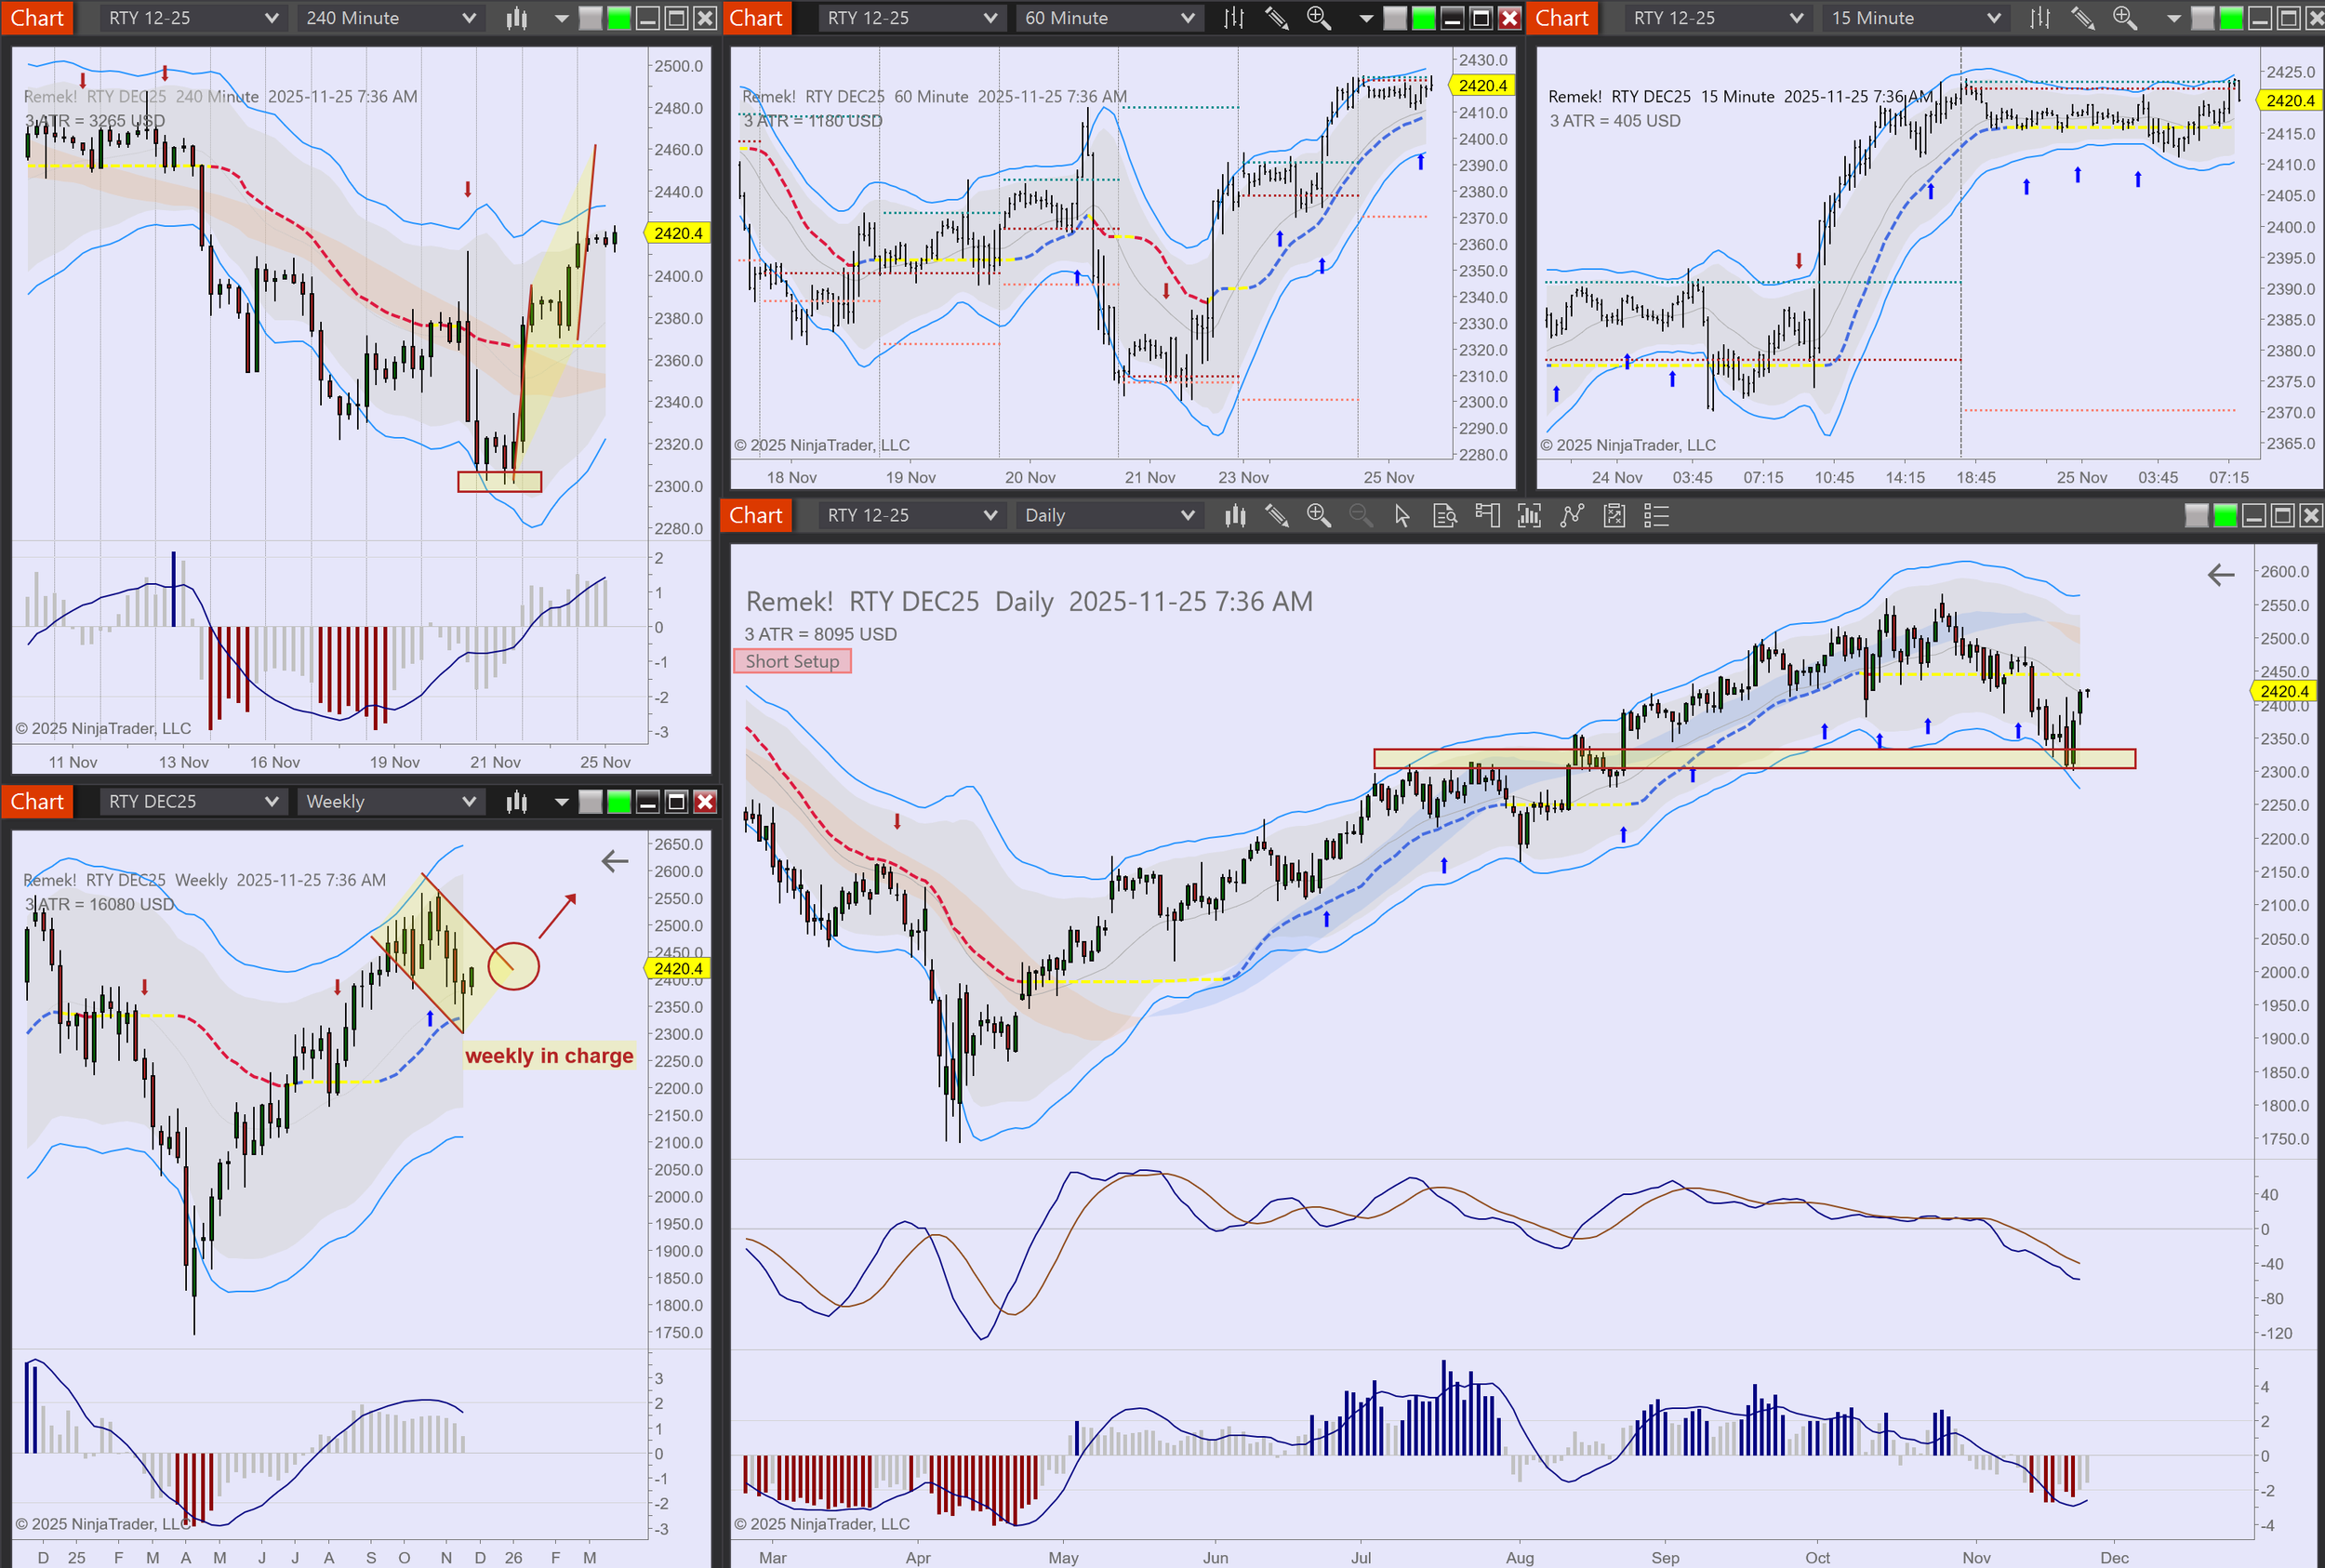The height and width of the screenshot is (1568, 2325).
Task: Click return-arrow icon on Daily chart
Action: tap(2220, 574)
